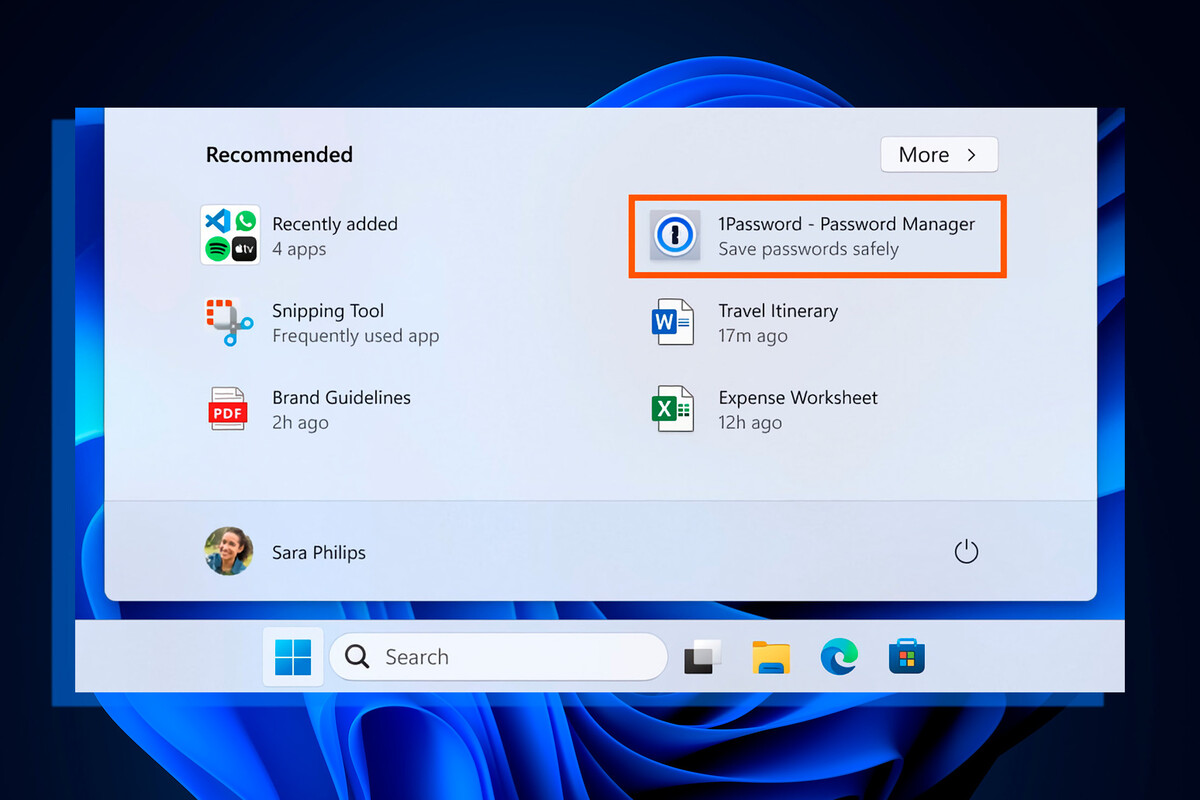Launch File Explorer from the taskbar
The height and width of the screenshot is (800, 1200).
771,657
